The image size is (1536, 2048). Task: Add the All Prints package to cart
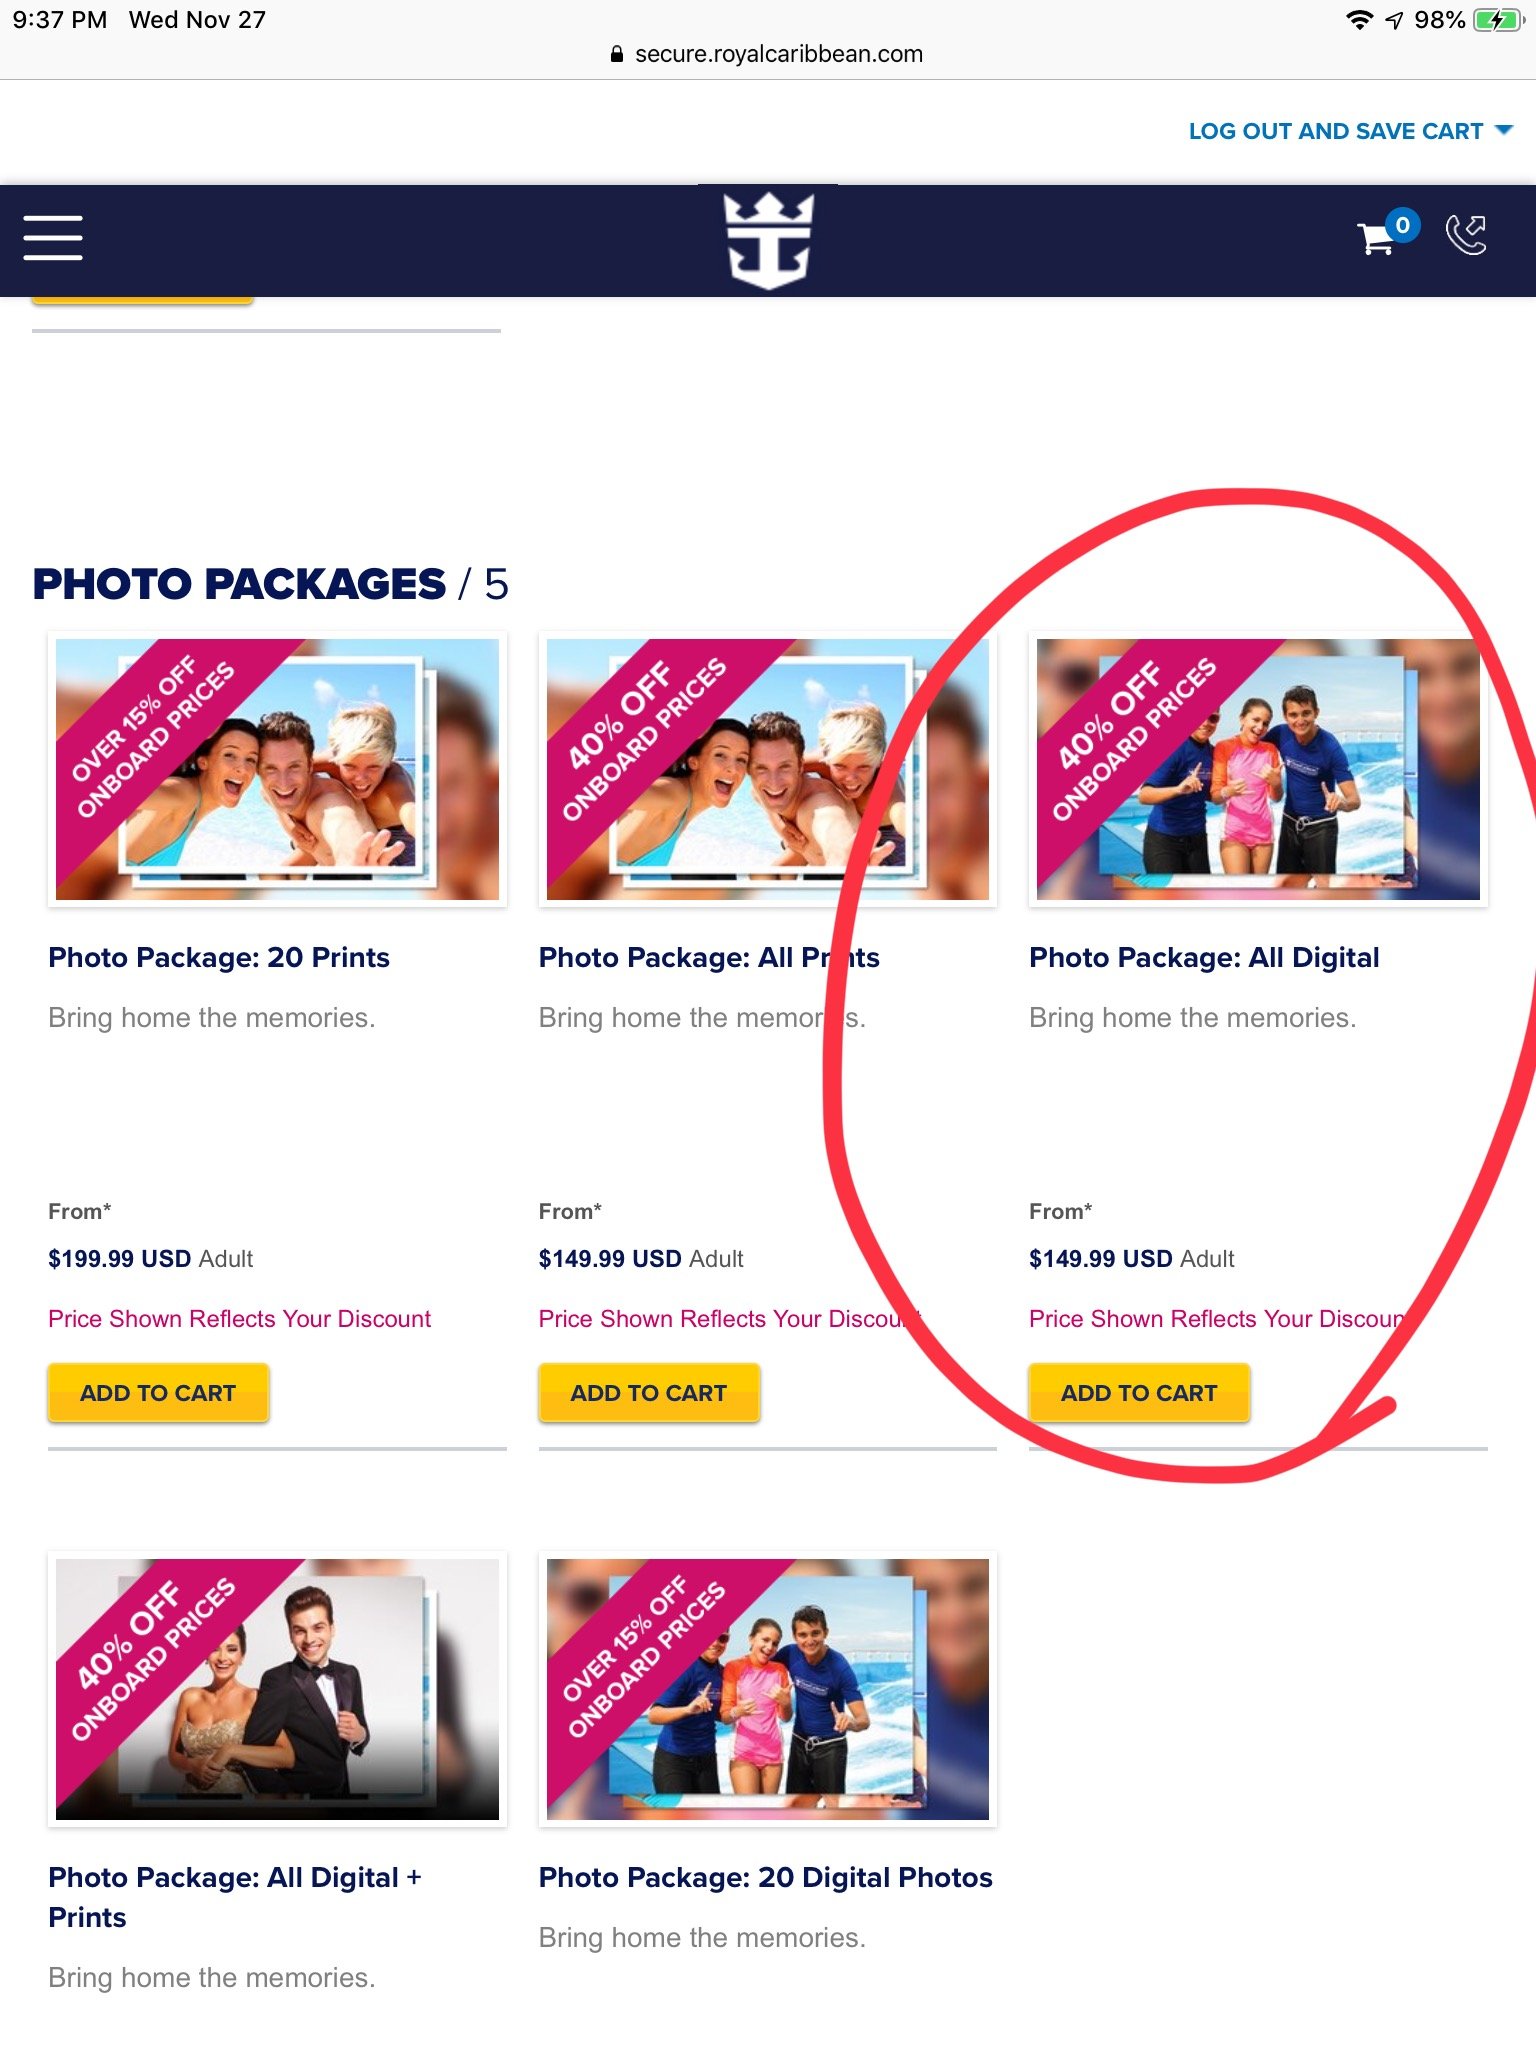click(x=649, y=1393)
